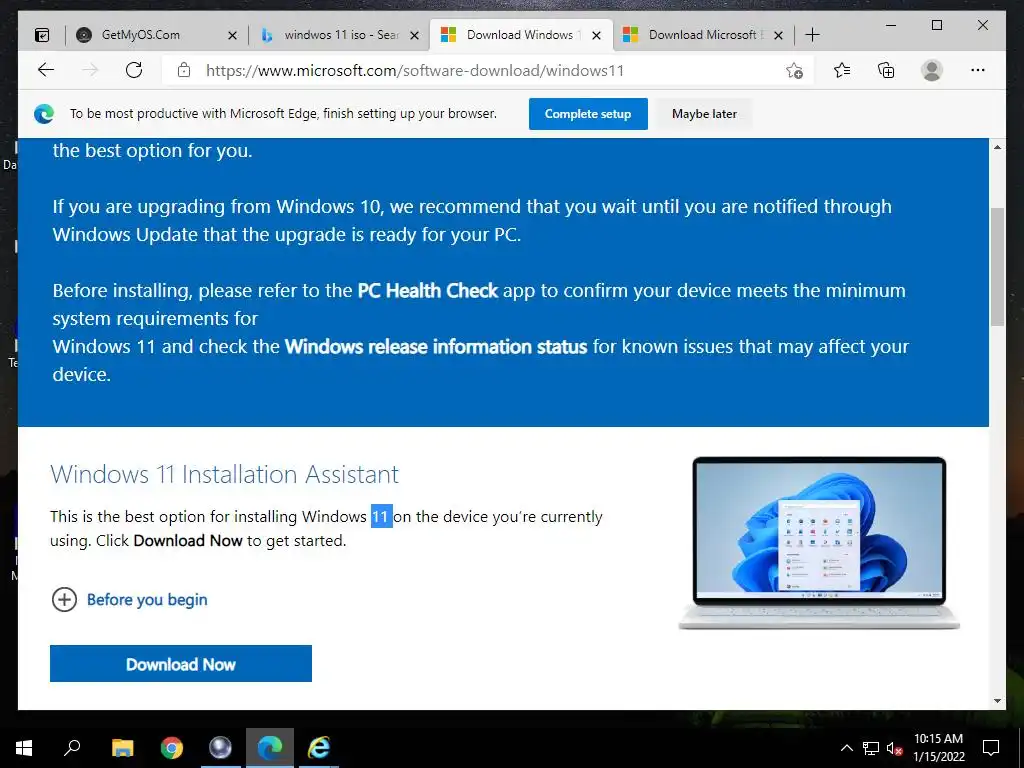Close the Download Windows 11 tab
Viewport: 1024px width, 768px height.
tap(596, 35)
